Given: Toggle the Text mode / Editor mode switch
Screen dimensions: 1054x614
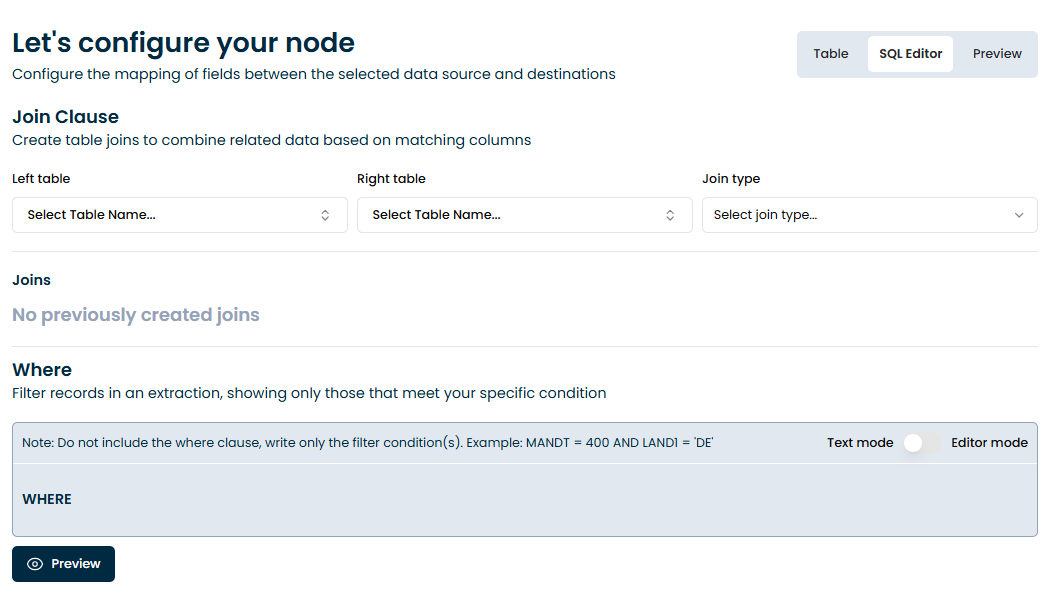Looking at the screenshot, I should pos(922,443).
